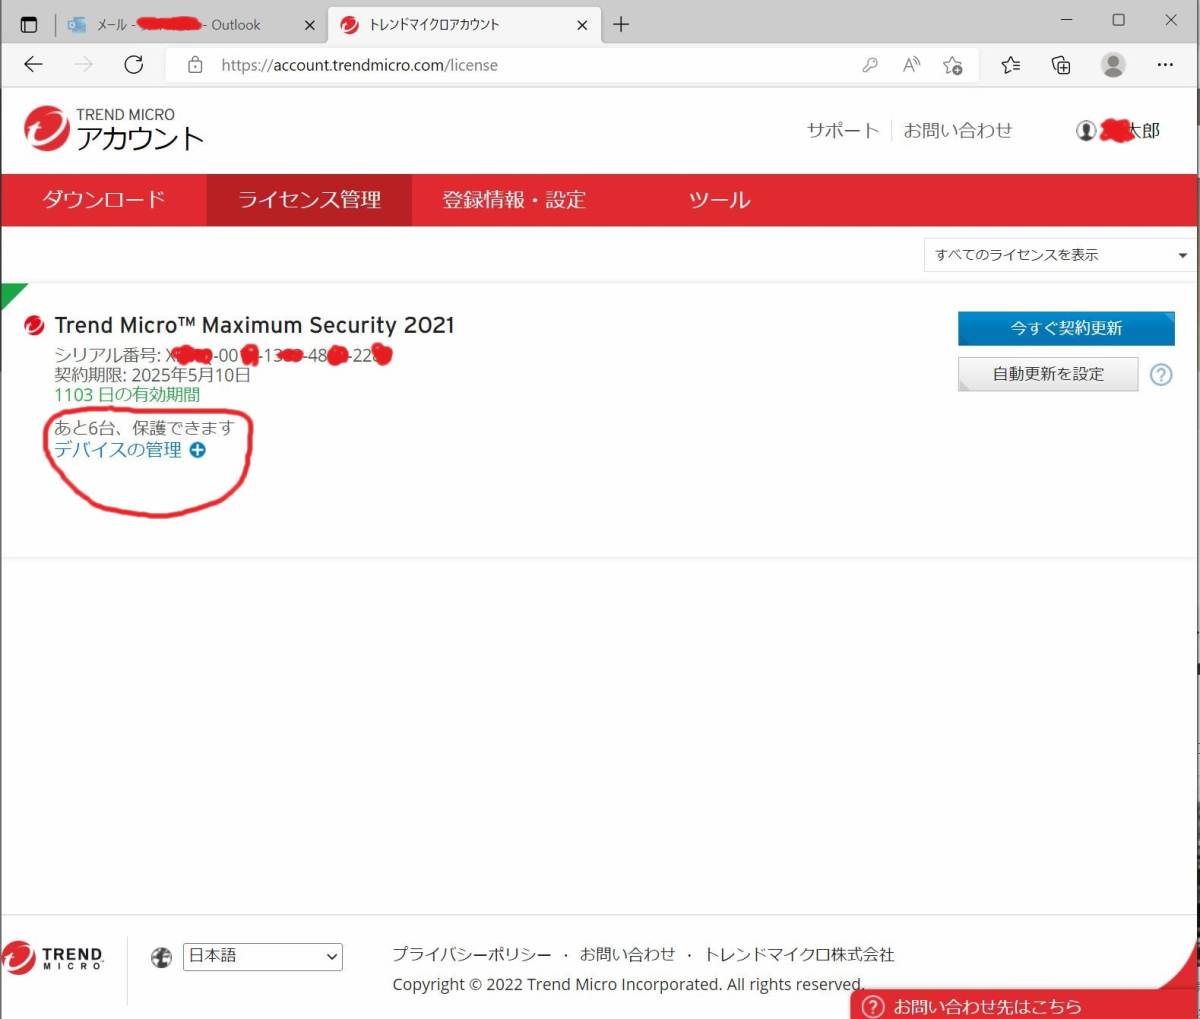This screenshot has height=1019, width=1200.
Task: Open a new browser tab
Action: 621,24
